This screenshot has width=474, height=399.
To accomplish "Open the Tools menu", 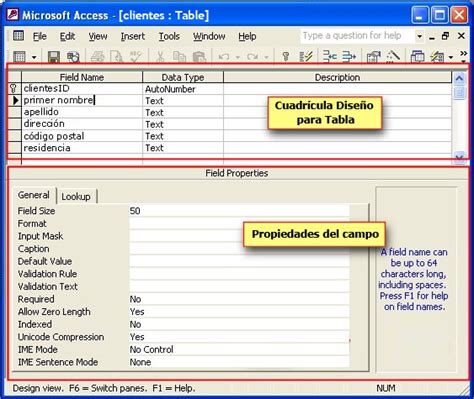I will point(169,36).
